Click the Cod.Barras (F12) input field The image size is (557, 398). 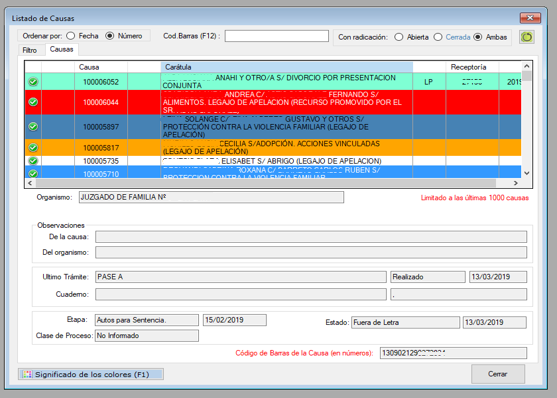tap(277, 36)
